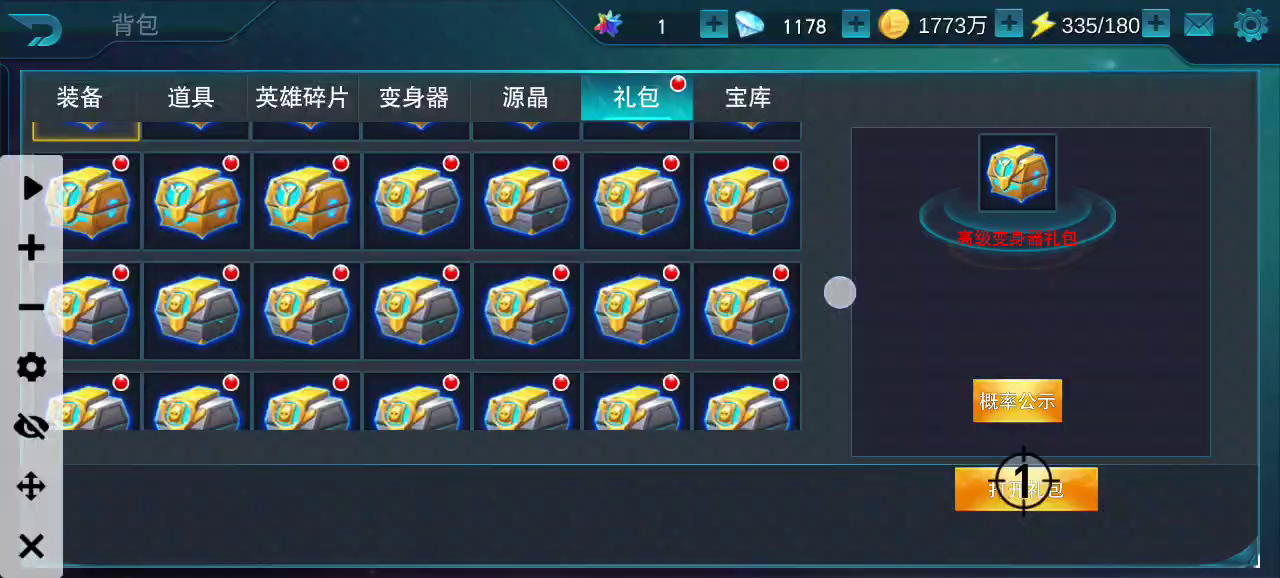Switch to the 英雄碎片 tab
Viewport: 1280px width, 578px height.
coord(302,97)
